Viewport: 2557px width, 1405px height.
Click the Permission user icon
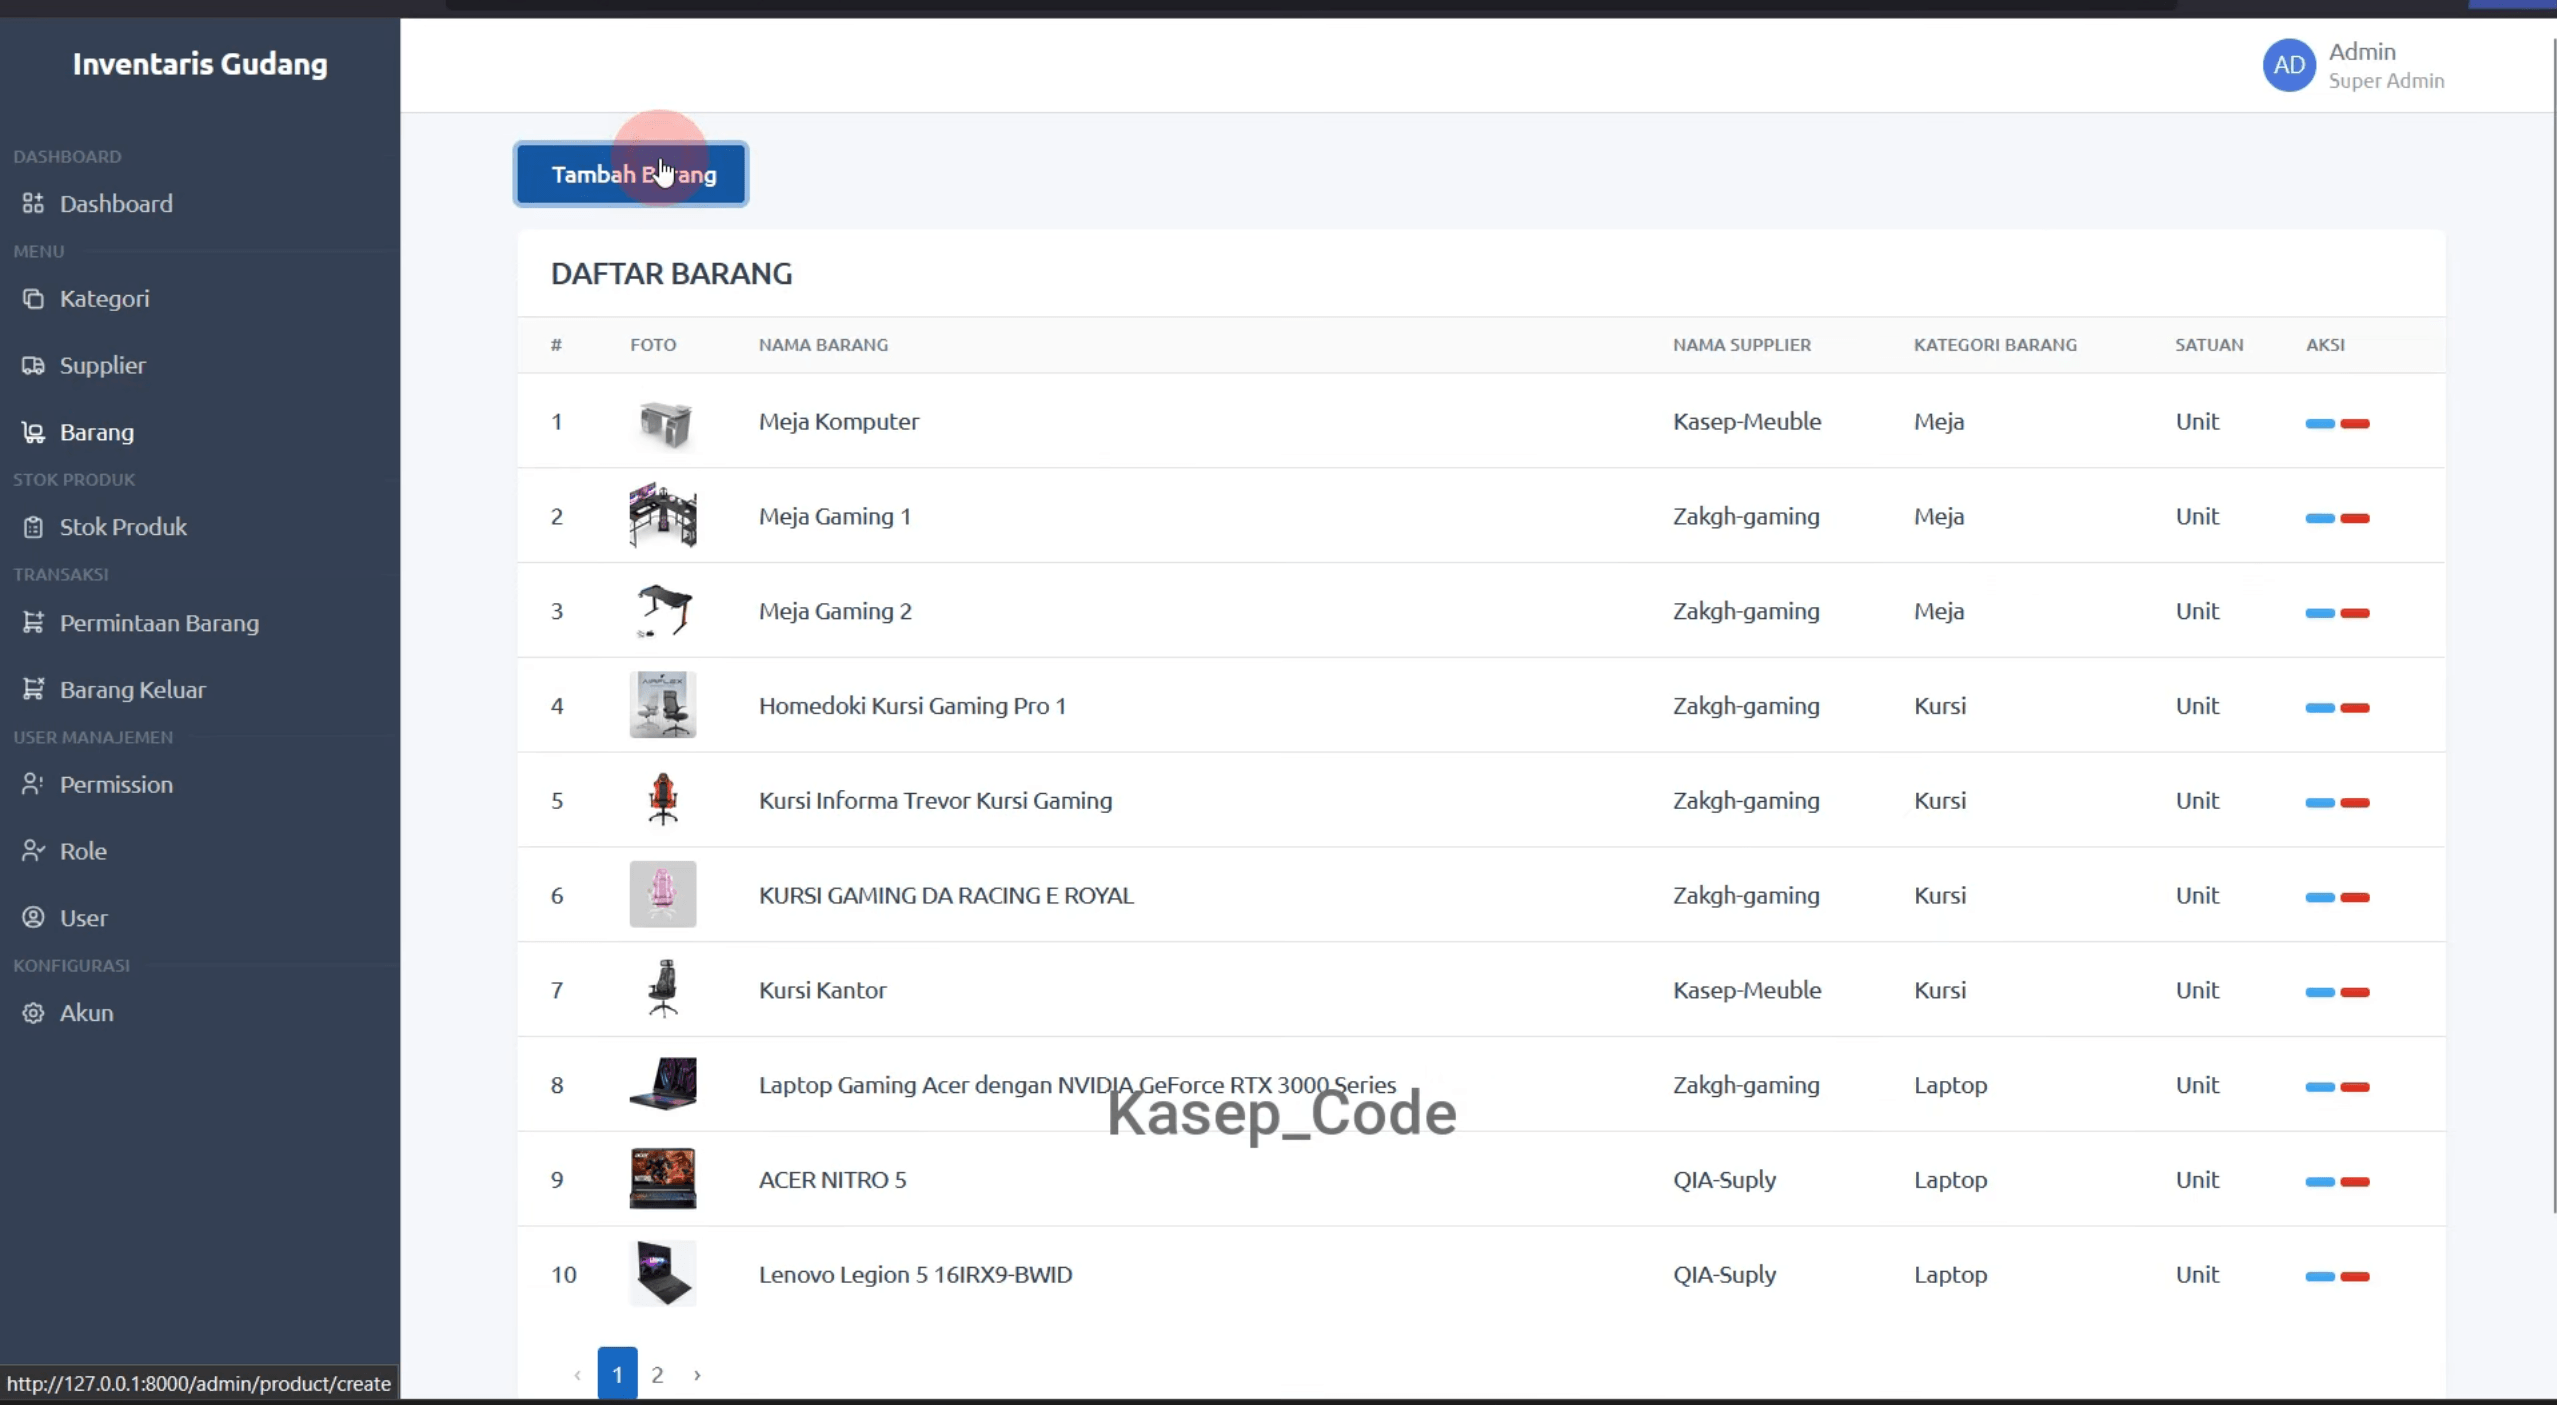pos(33,784)
